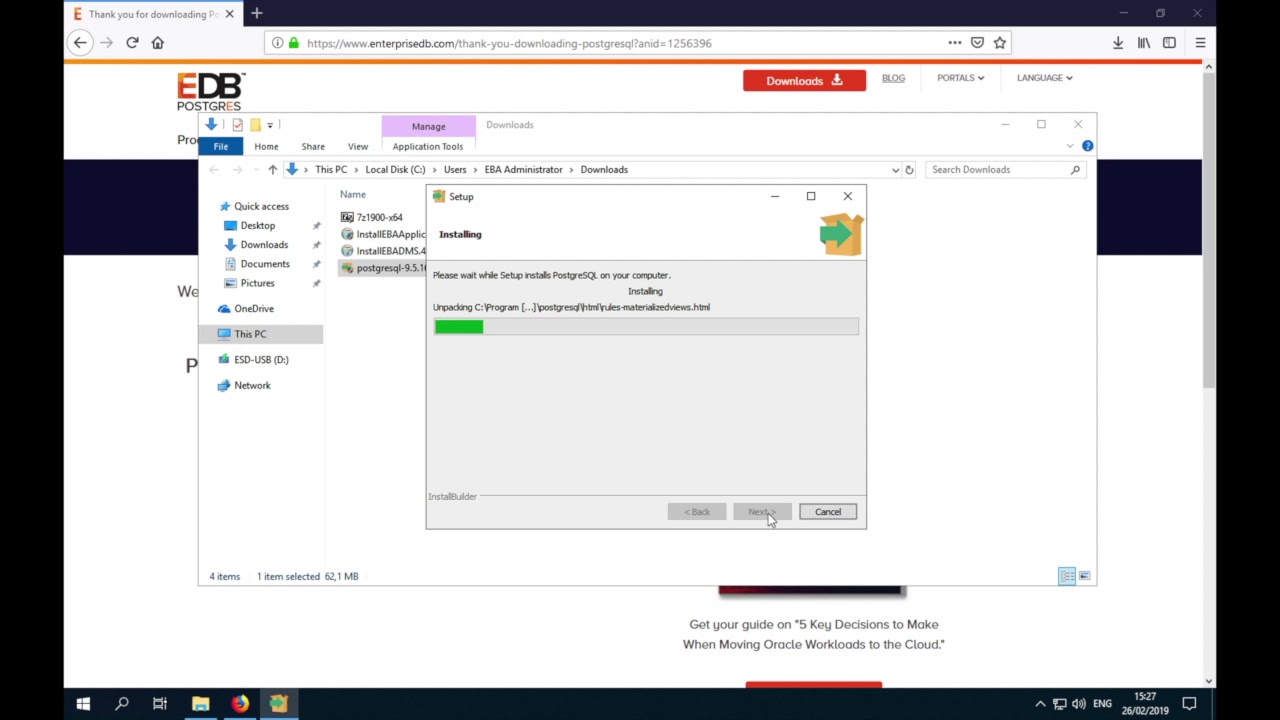Select This PC in navigation pane
Image resolution: width=1280 pixels, height=720 pixels.
(x=250, y=334)
